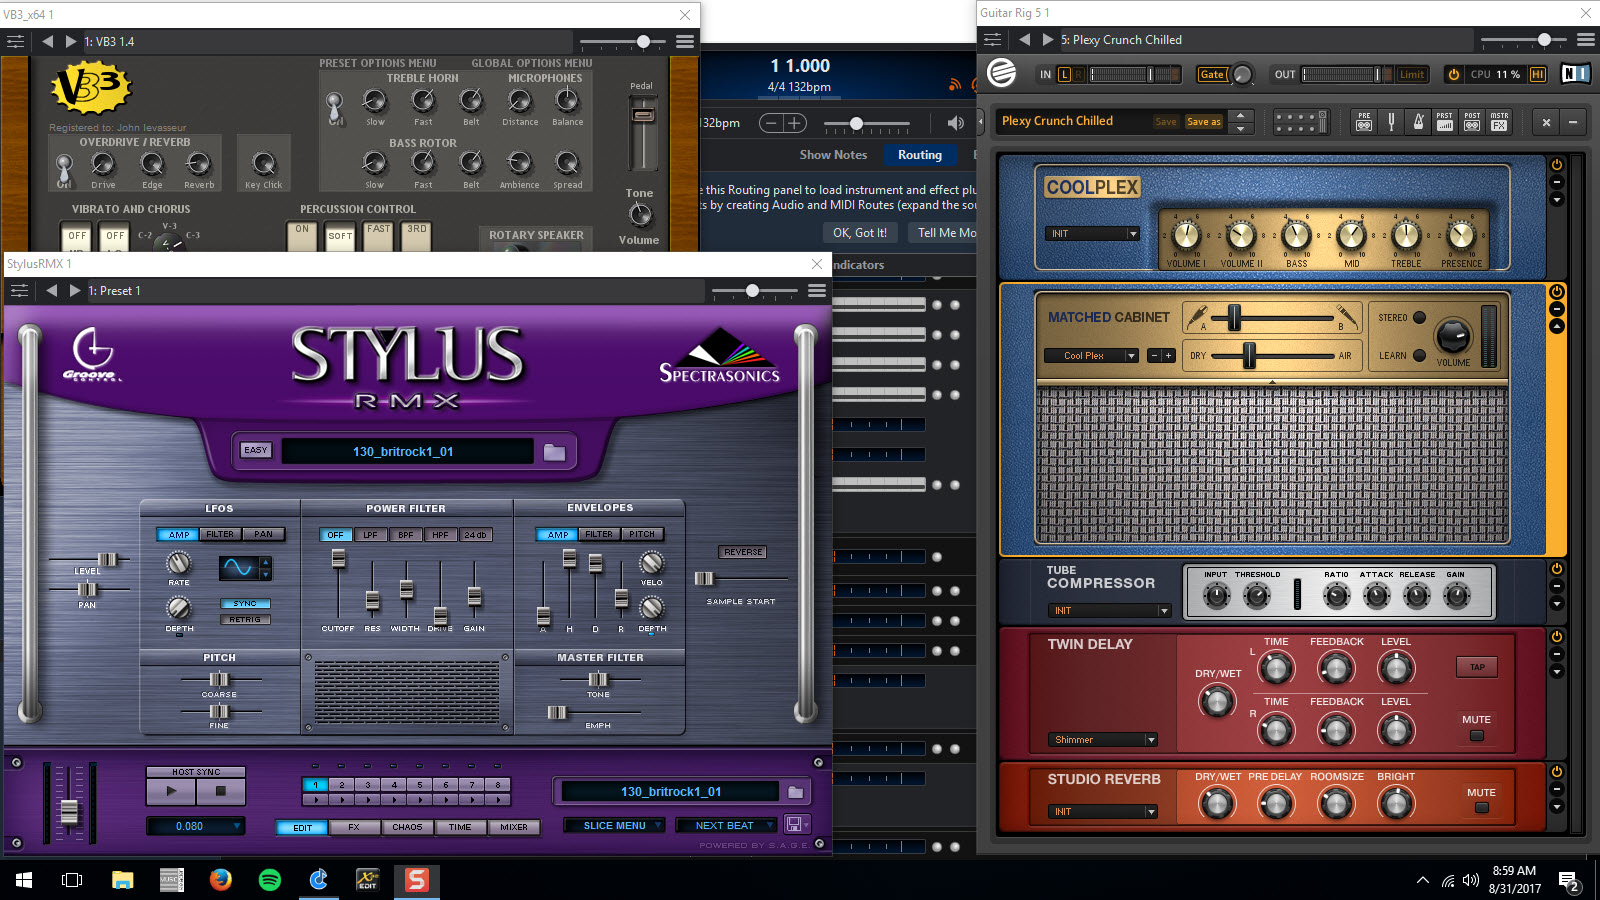Switch to CHAOS page in Stylus RMX
The image size is (1600, 900).
click(407, 827)
